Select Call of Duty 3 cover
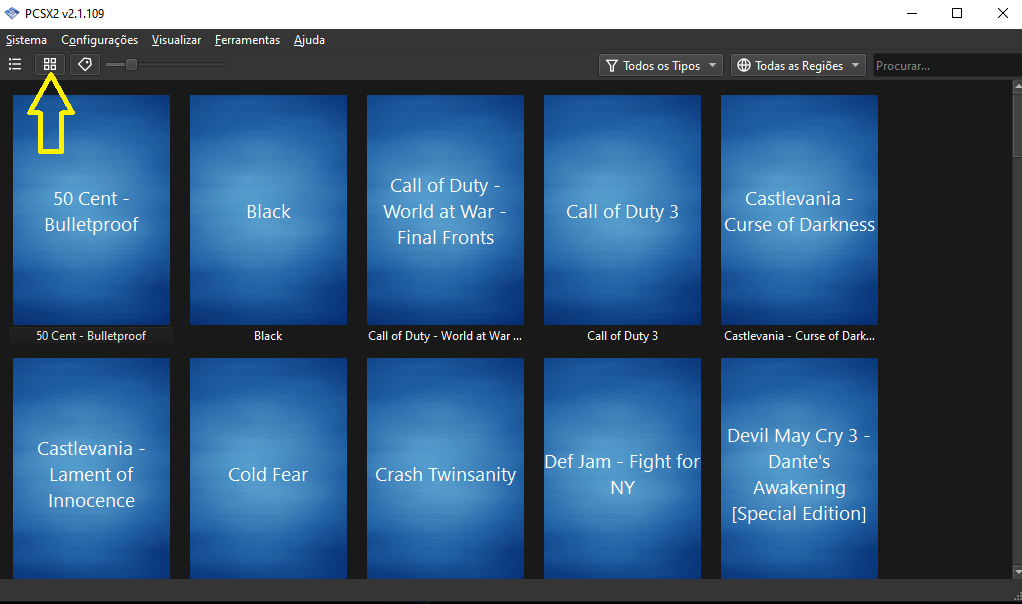1022x604 pixels. click(x=622, y=210)
